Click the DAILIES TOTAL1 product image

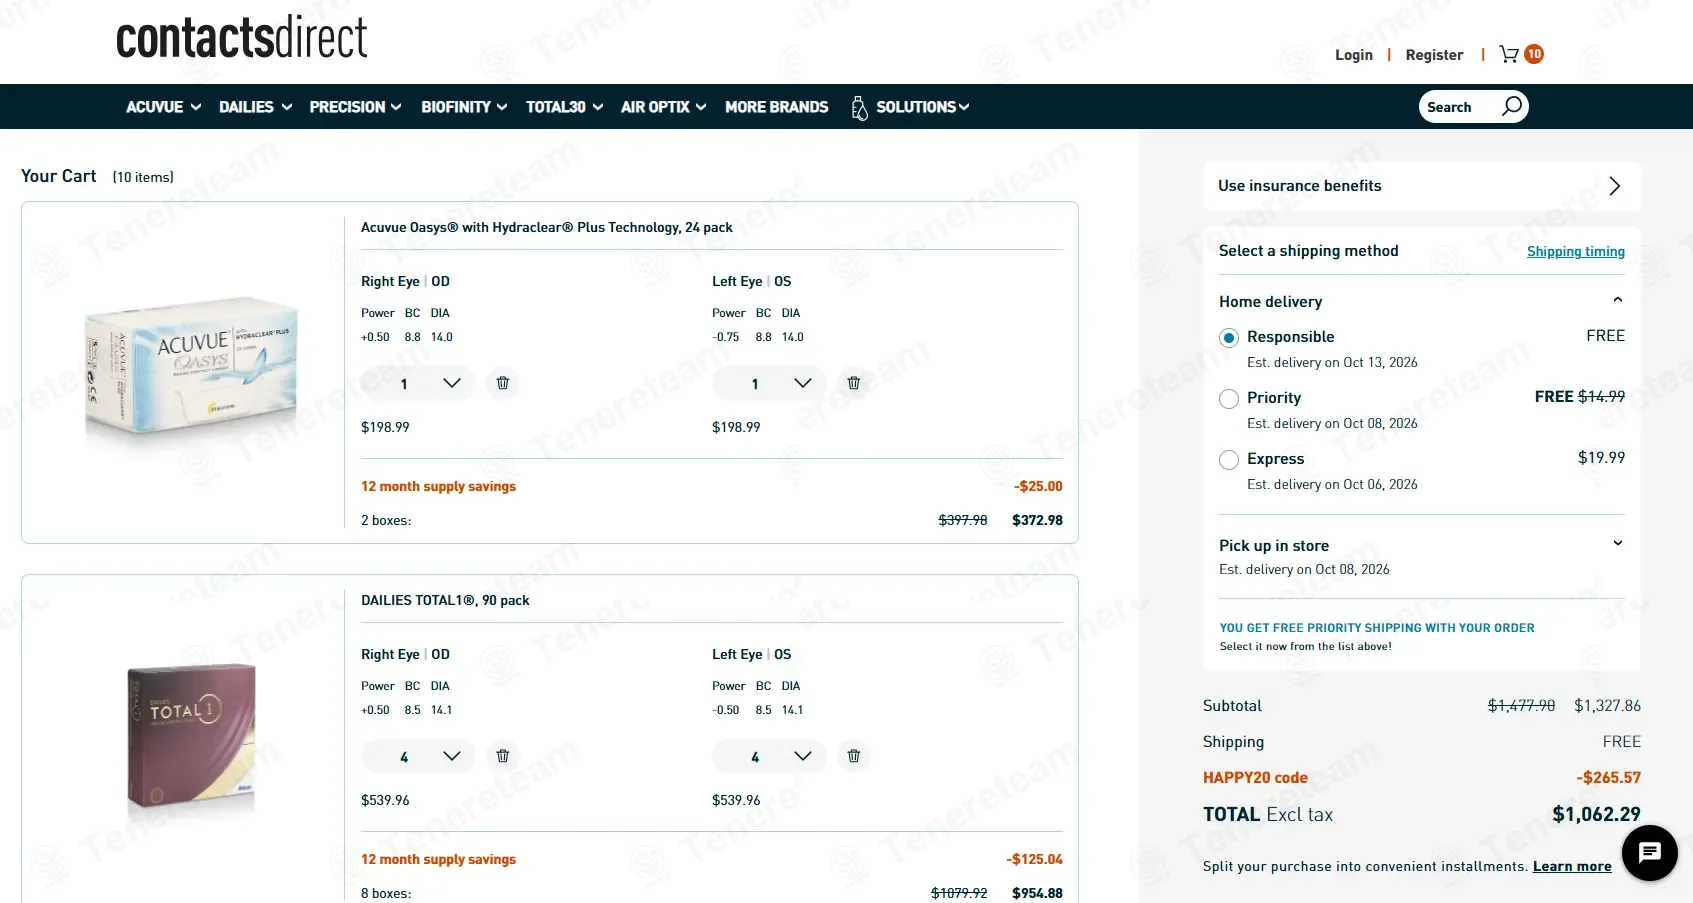[191, 737]
